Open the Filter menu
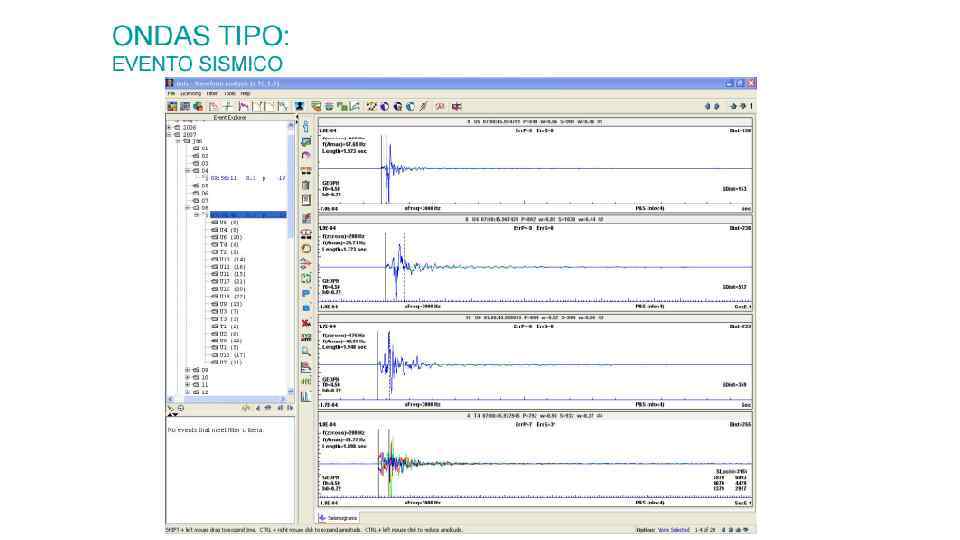Viewport: 960px width, 540px height. (x=212, y=94)
